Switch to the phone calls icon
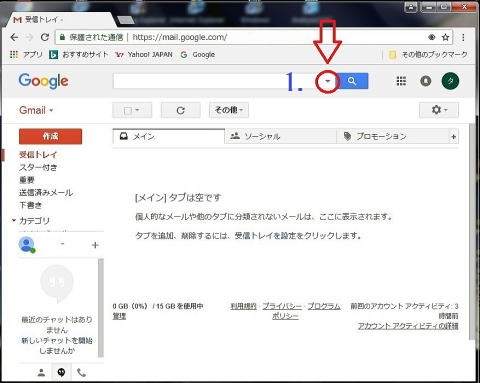The height and width of the screenshot is (383, 480). 81,373
